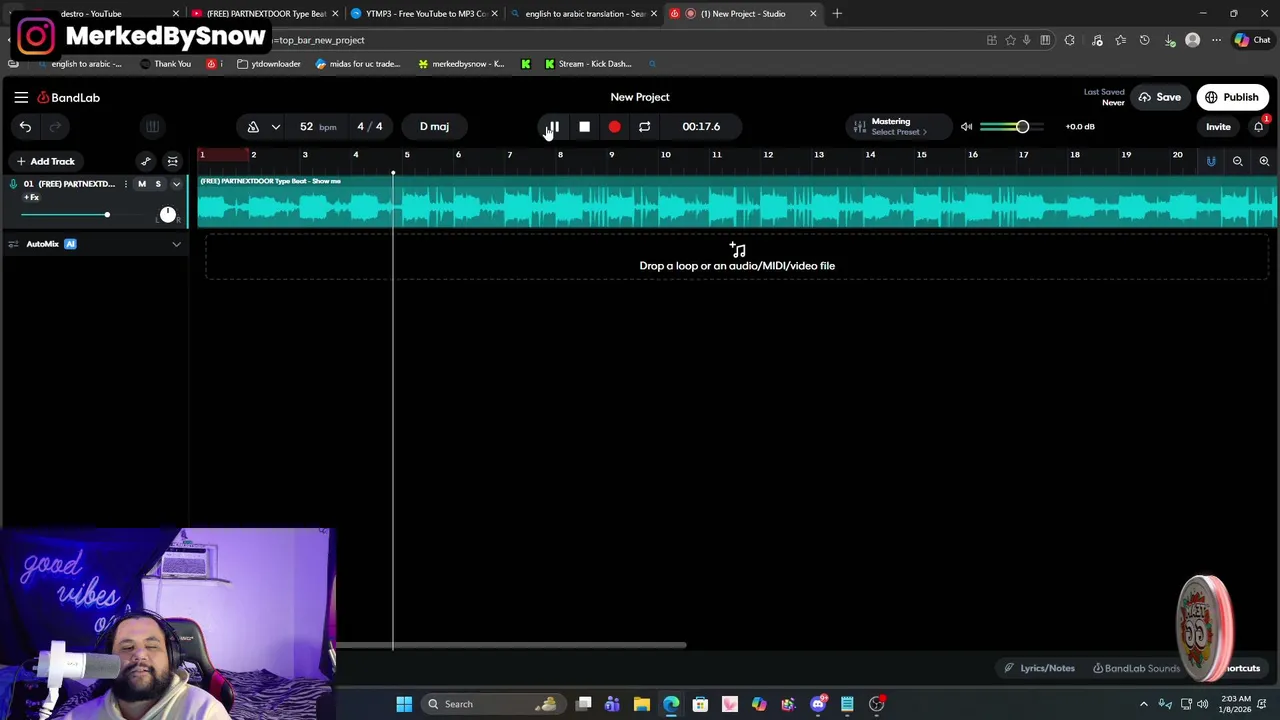Open a new browser tab
This screenshot has height=720, width=1280.
[837, 14]
